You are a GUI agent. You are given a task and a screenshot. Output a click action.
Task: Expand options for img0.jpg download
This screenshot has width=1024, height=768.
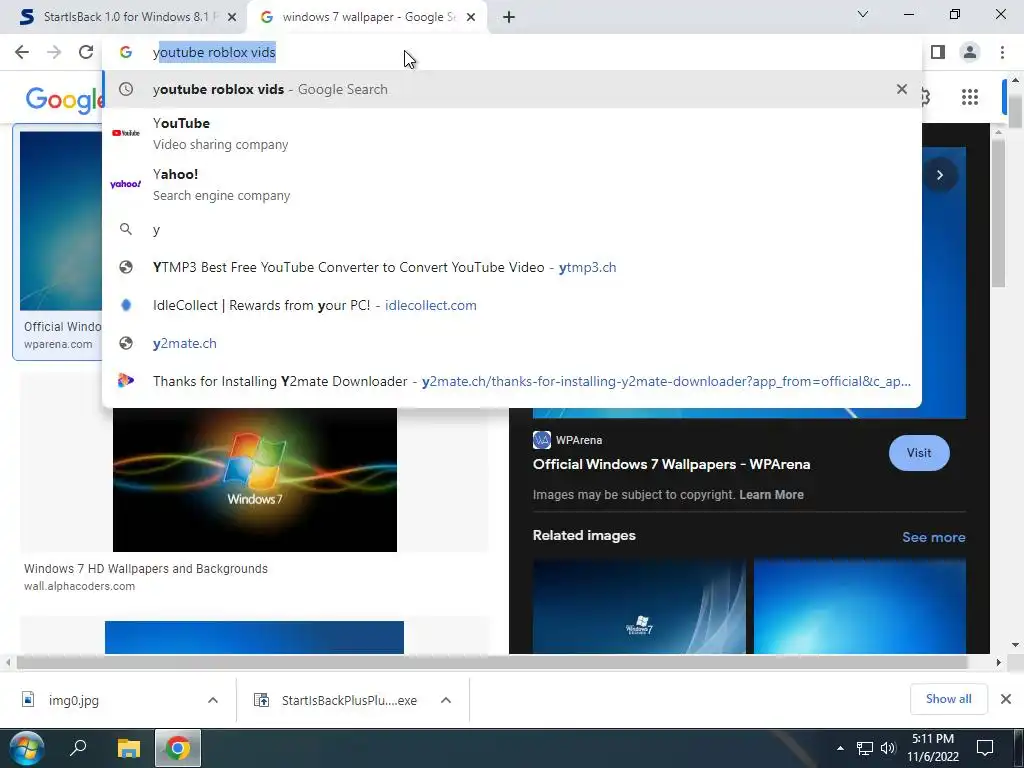213,700
